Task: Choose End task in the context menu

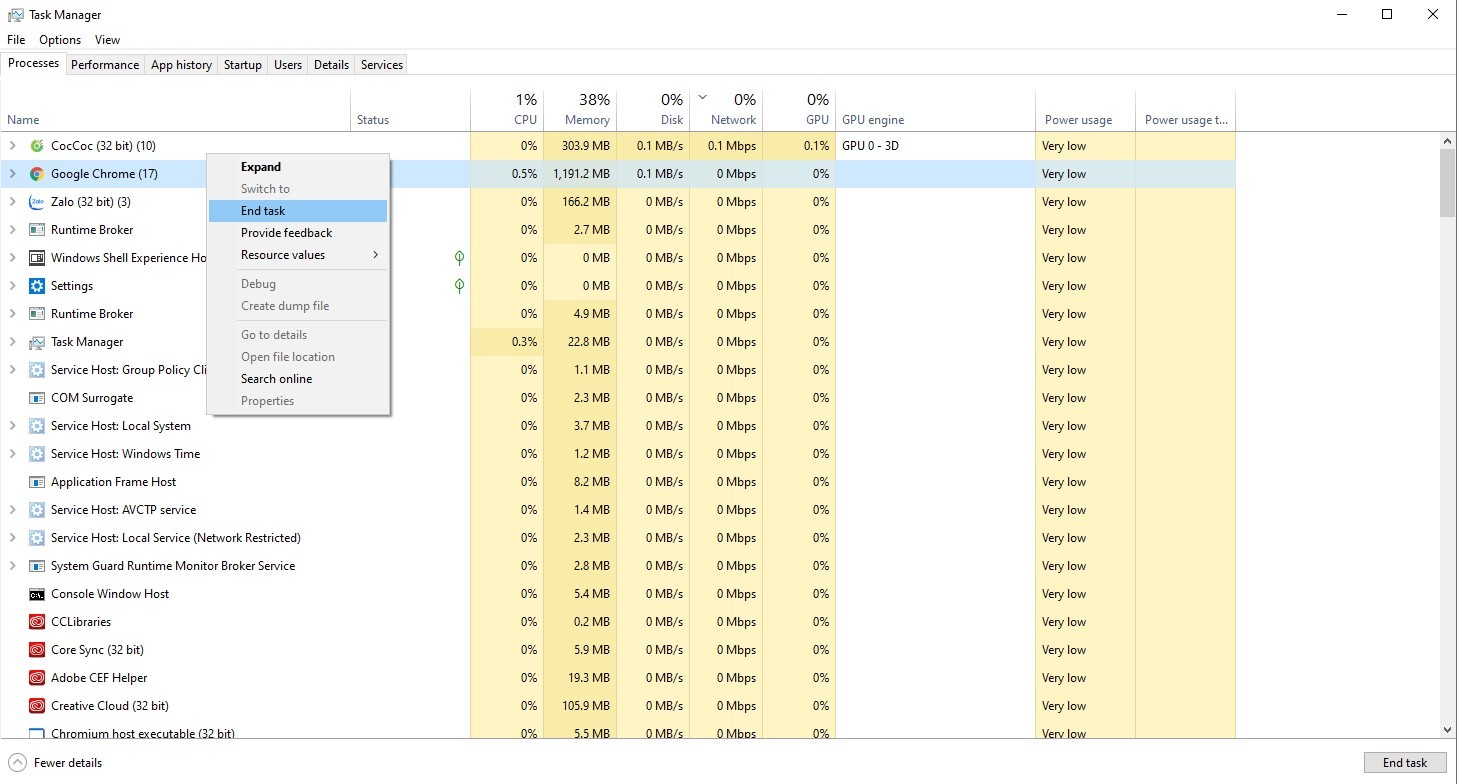Action: tap(297, 211)
